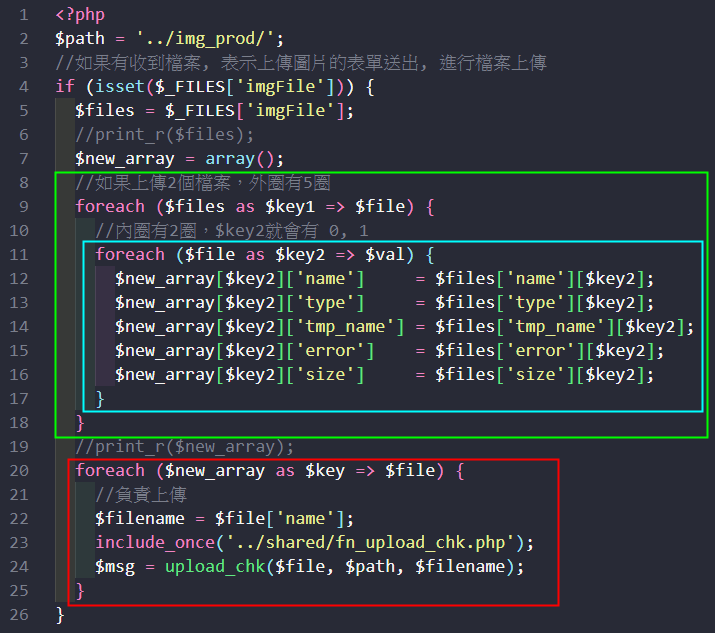Click the '../shared/fn_upload_chk.php' path string
Viewport: 715px width, 633px height.
tap(370, 542)
